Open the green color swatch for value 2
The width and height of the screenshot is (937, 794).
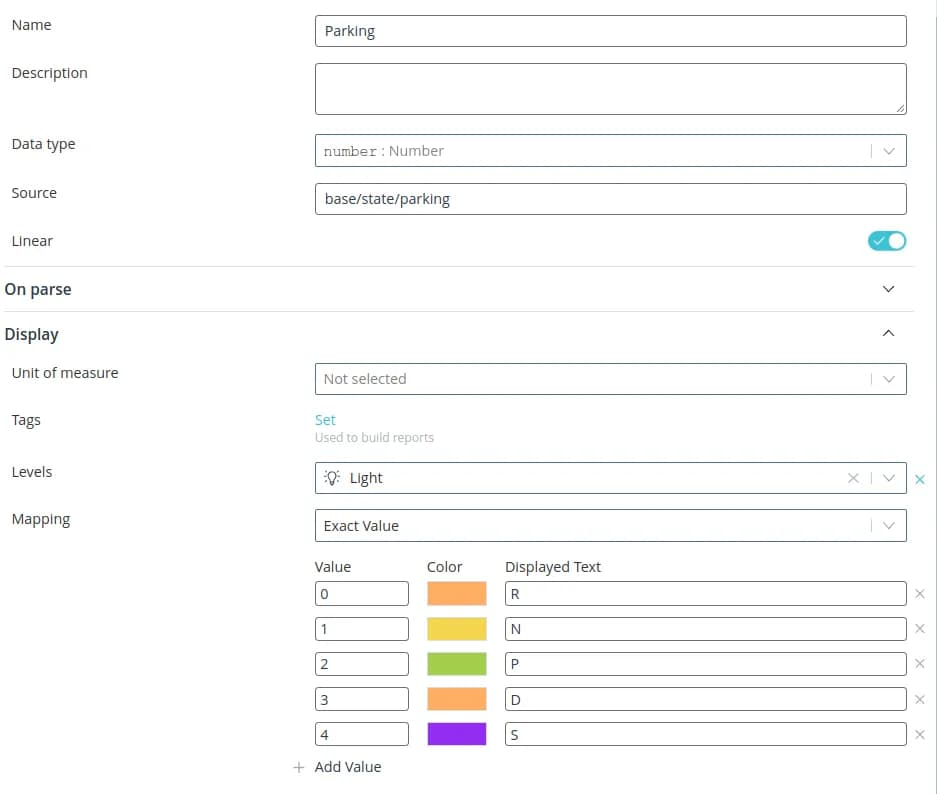click(456, 664)
